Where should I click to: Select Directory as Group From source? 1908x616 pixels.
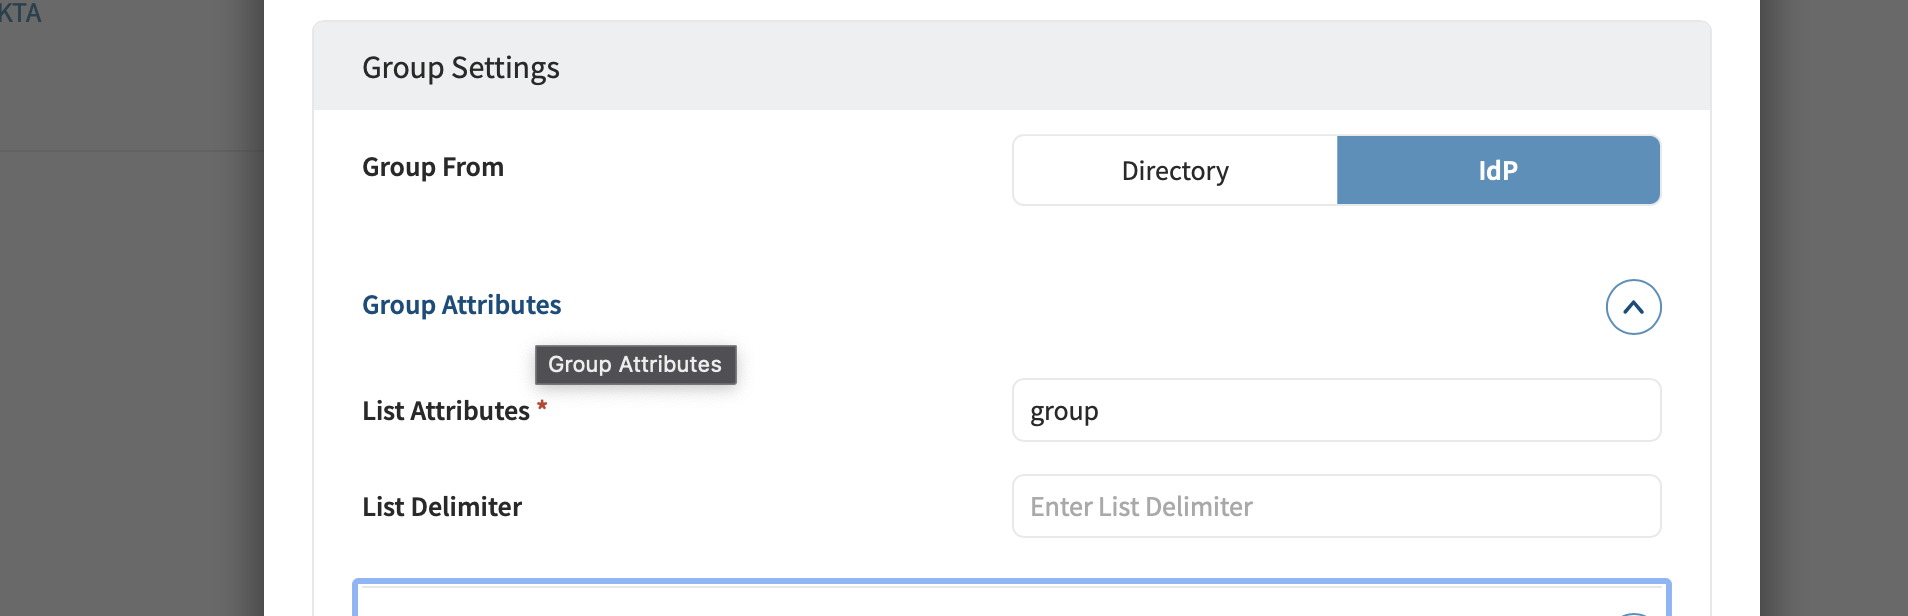click(1175, 171)
